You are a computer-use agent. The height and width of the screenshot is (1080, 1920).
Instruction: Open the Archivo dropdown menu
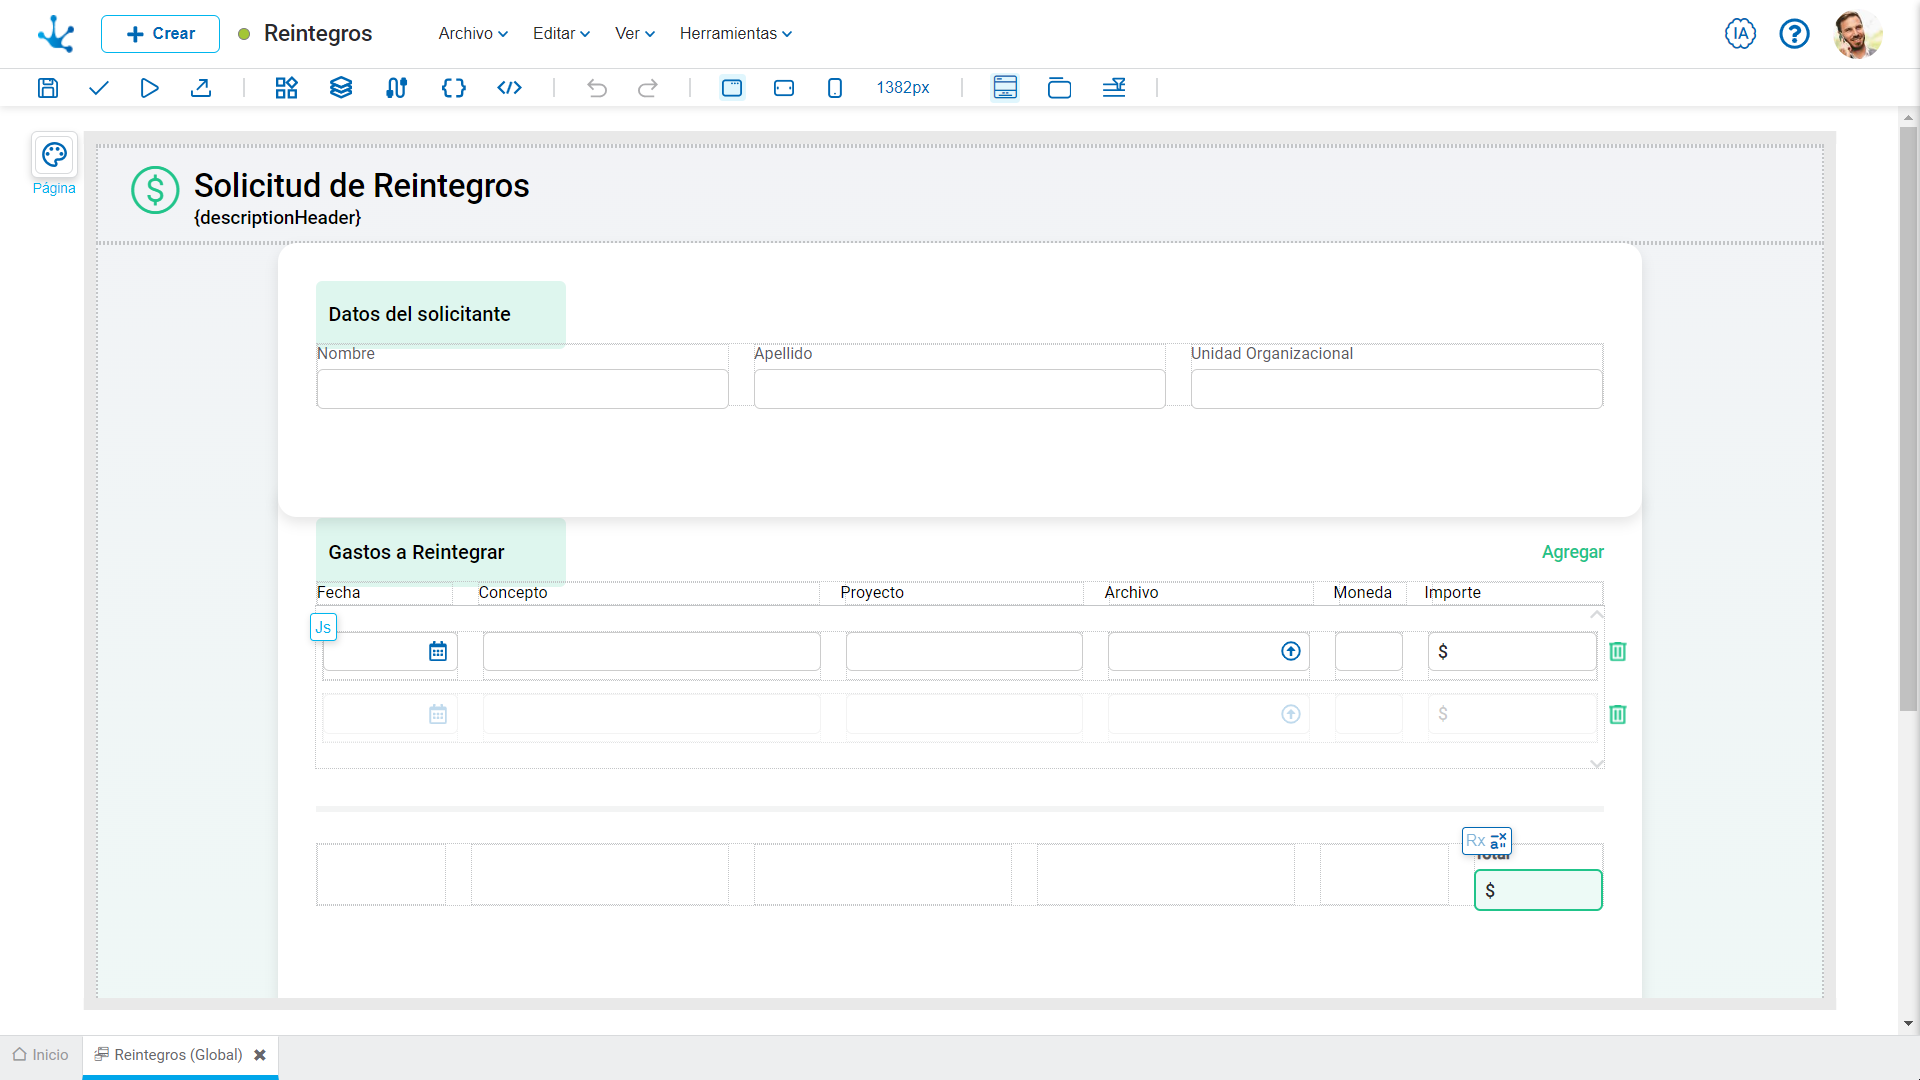pos(473,34)
